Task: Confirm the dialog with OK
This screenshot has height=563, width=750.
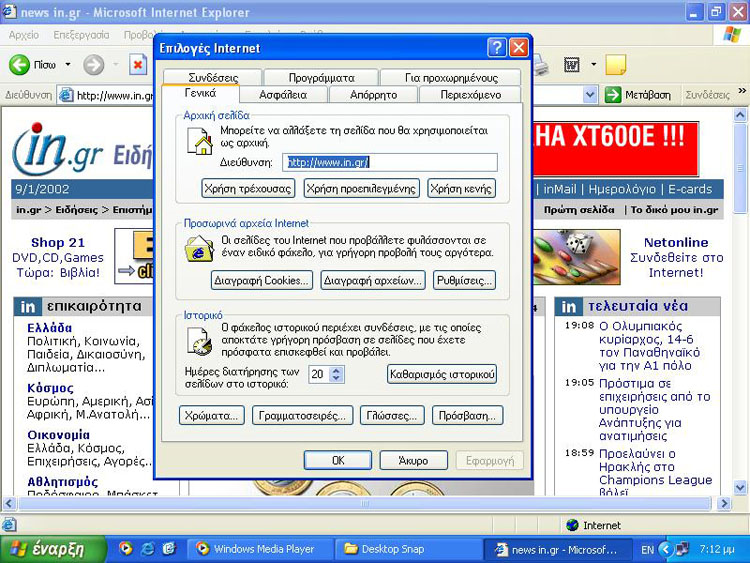Action: point(338,460)
